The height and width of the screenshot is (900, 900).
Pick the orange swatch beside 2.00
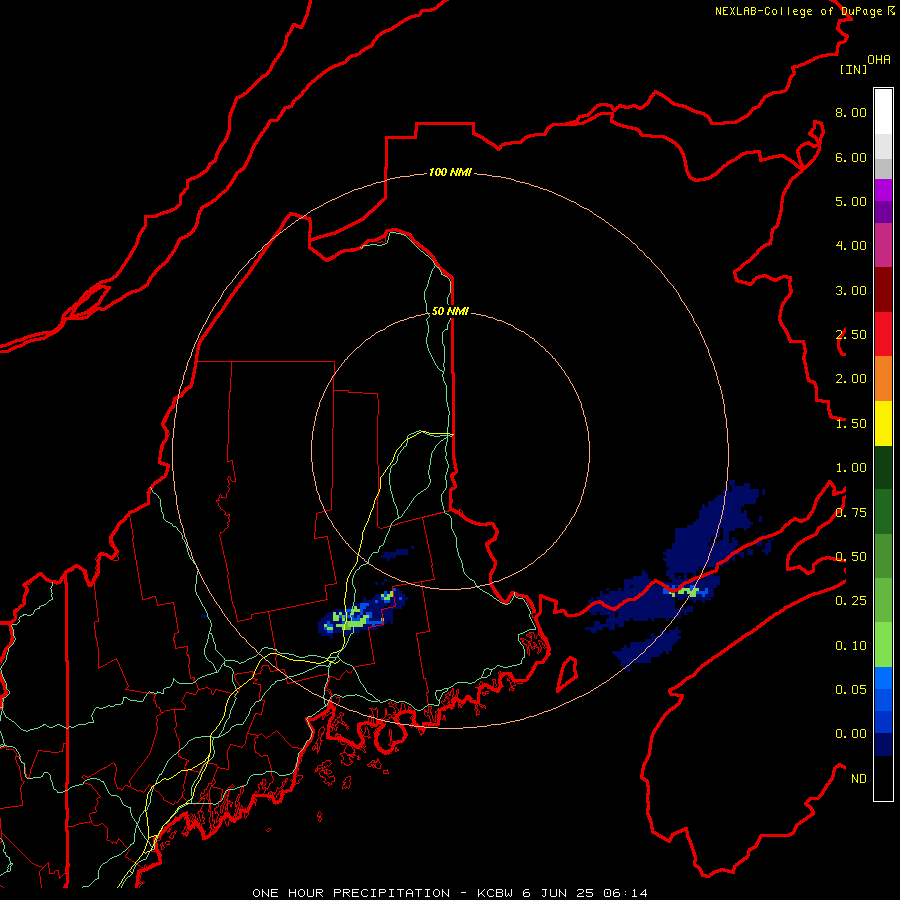pos(883,378)
